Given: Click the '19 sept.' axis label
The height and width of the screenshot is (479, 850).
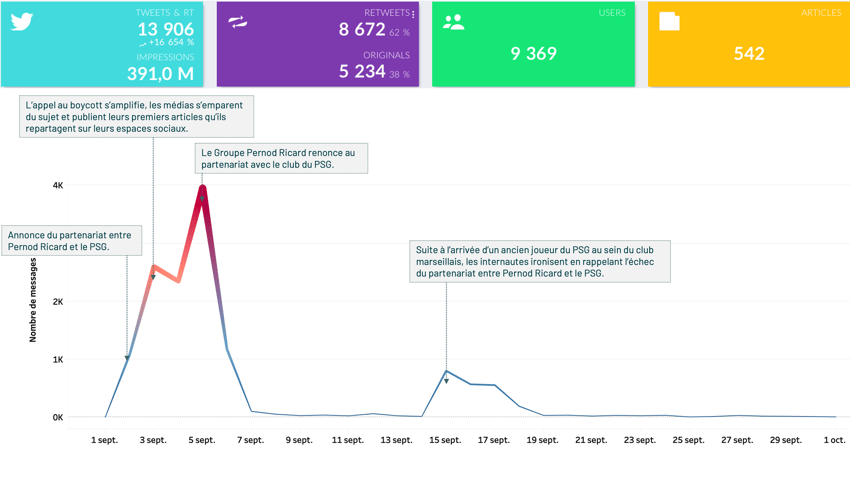Looking at the screenshot, I should [542, 440].
